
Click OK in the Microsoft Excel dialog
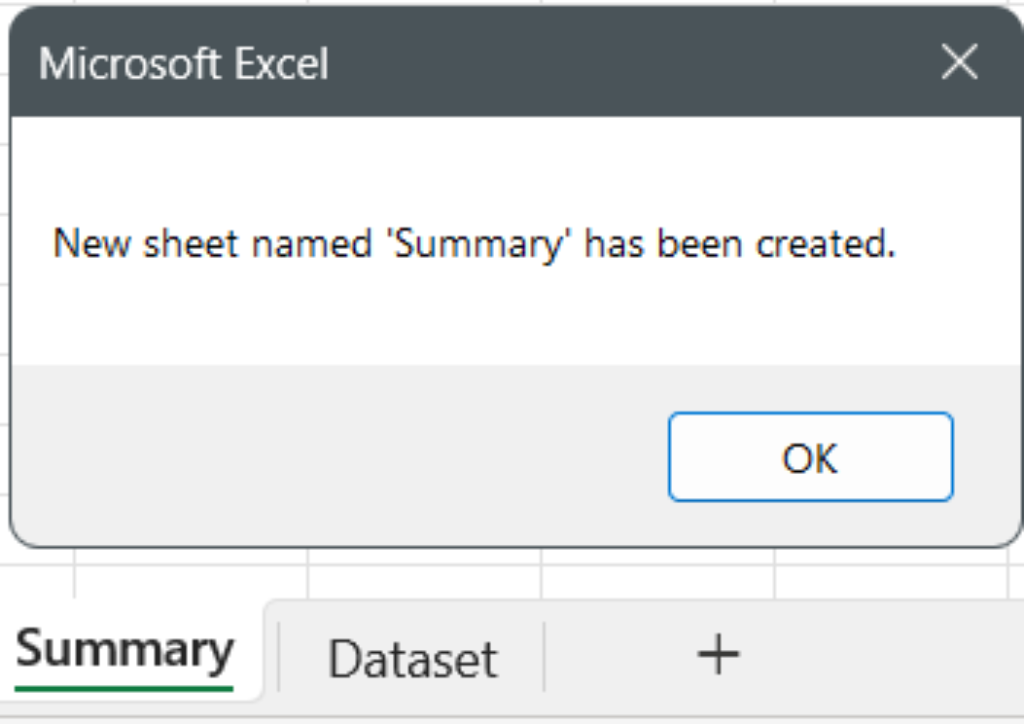[x=810, y=457]
